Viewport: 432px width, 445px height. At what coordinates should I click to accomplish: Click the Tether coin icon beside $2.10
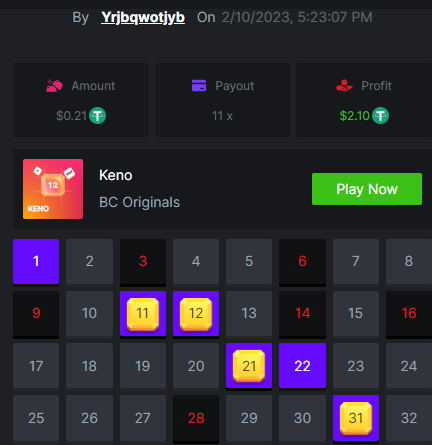point(380,116)
